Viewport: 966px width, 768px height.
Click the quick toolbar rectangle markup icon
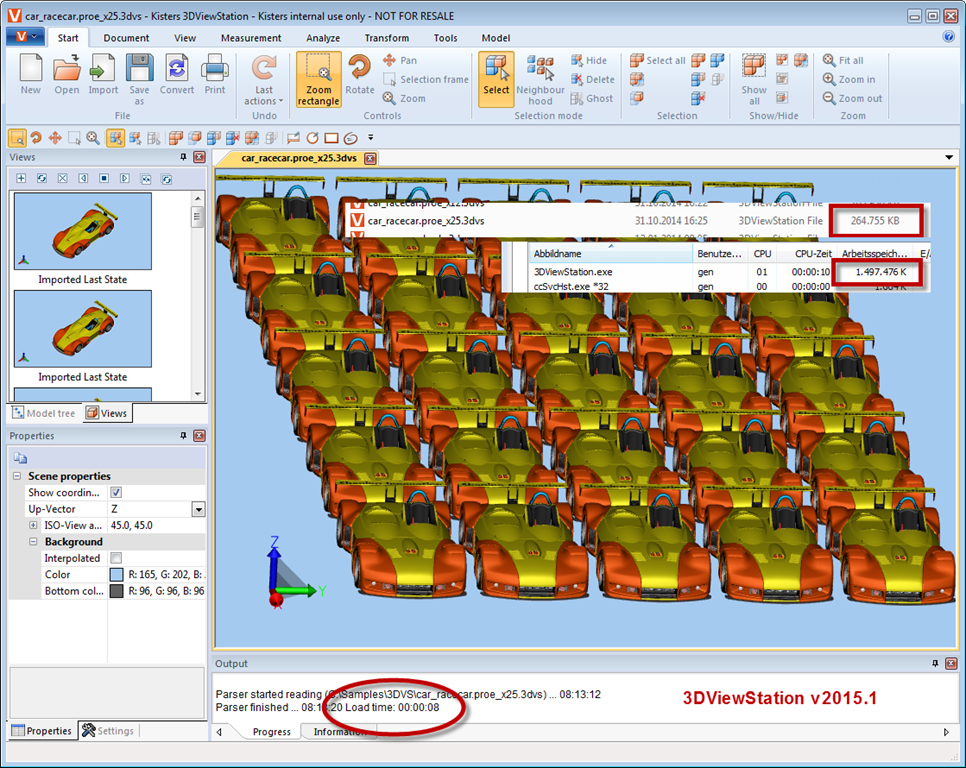click(331, 138)
